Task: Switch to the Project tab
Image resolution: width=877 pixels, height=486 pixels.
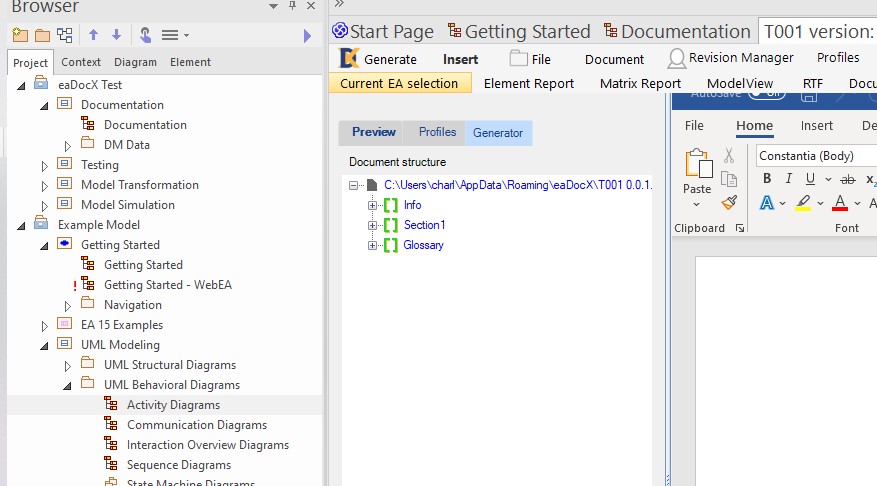Action: coord(30,63)
